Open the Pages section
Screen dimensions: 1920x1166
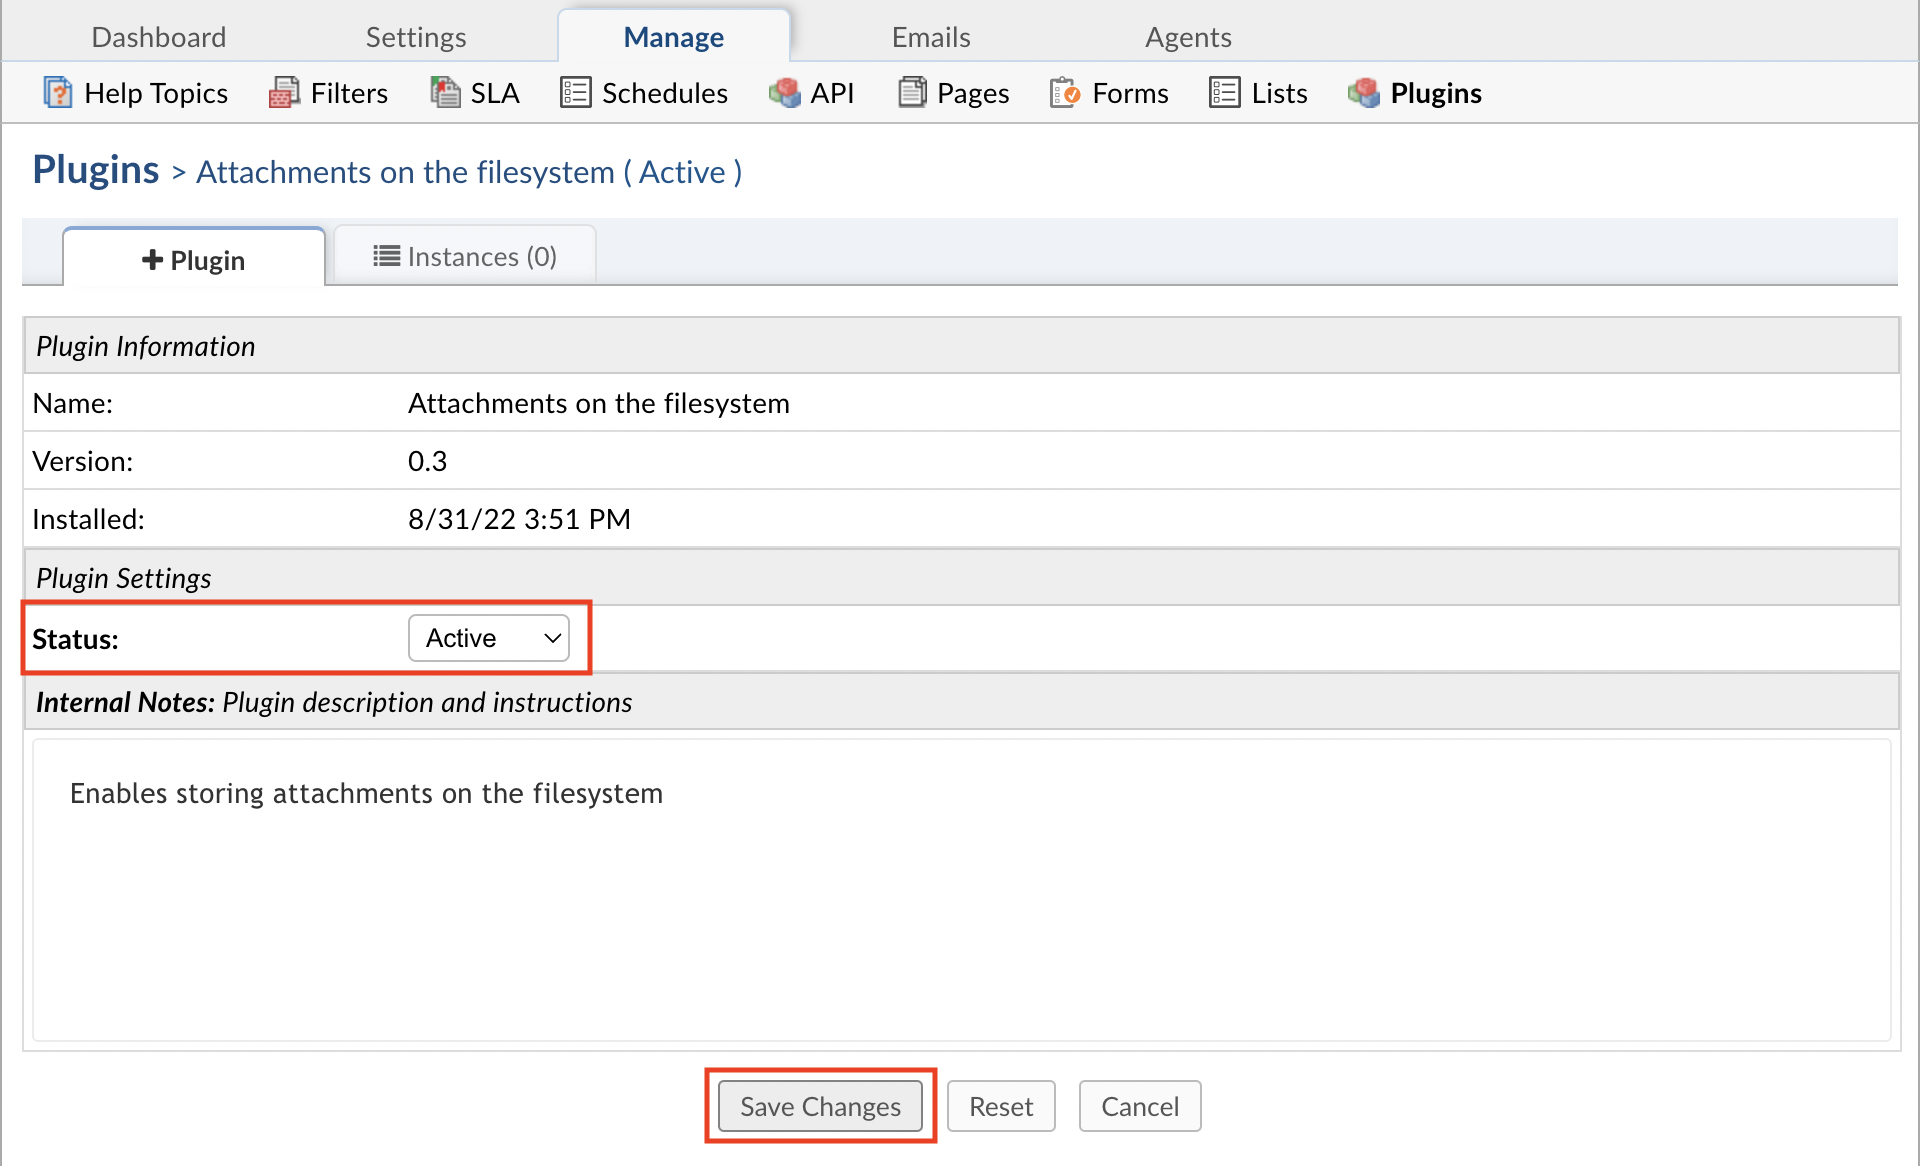(x=953, y=92)
